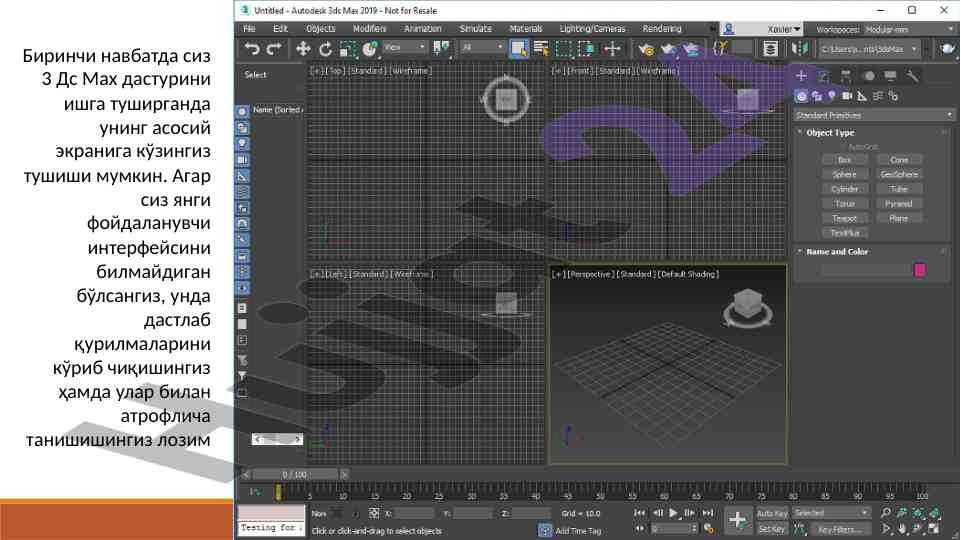The height and width of the screenshot is (540, 961).
Task: Select the Lights category icon
Action: 832,96
